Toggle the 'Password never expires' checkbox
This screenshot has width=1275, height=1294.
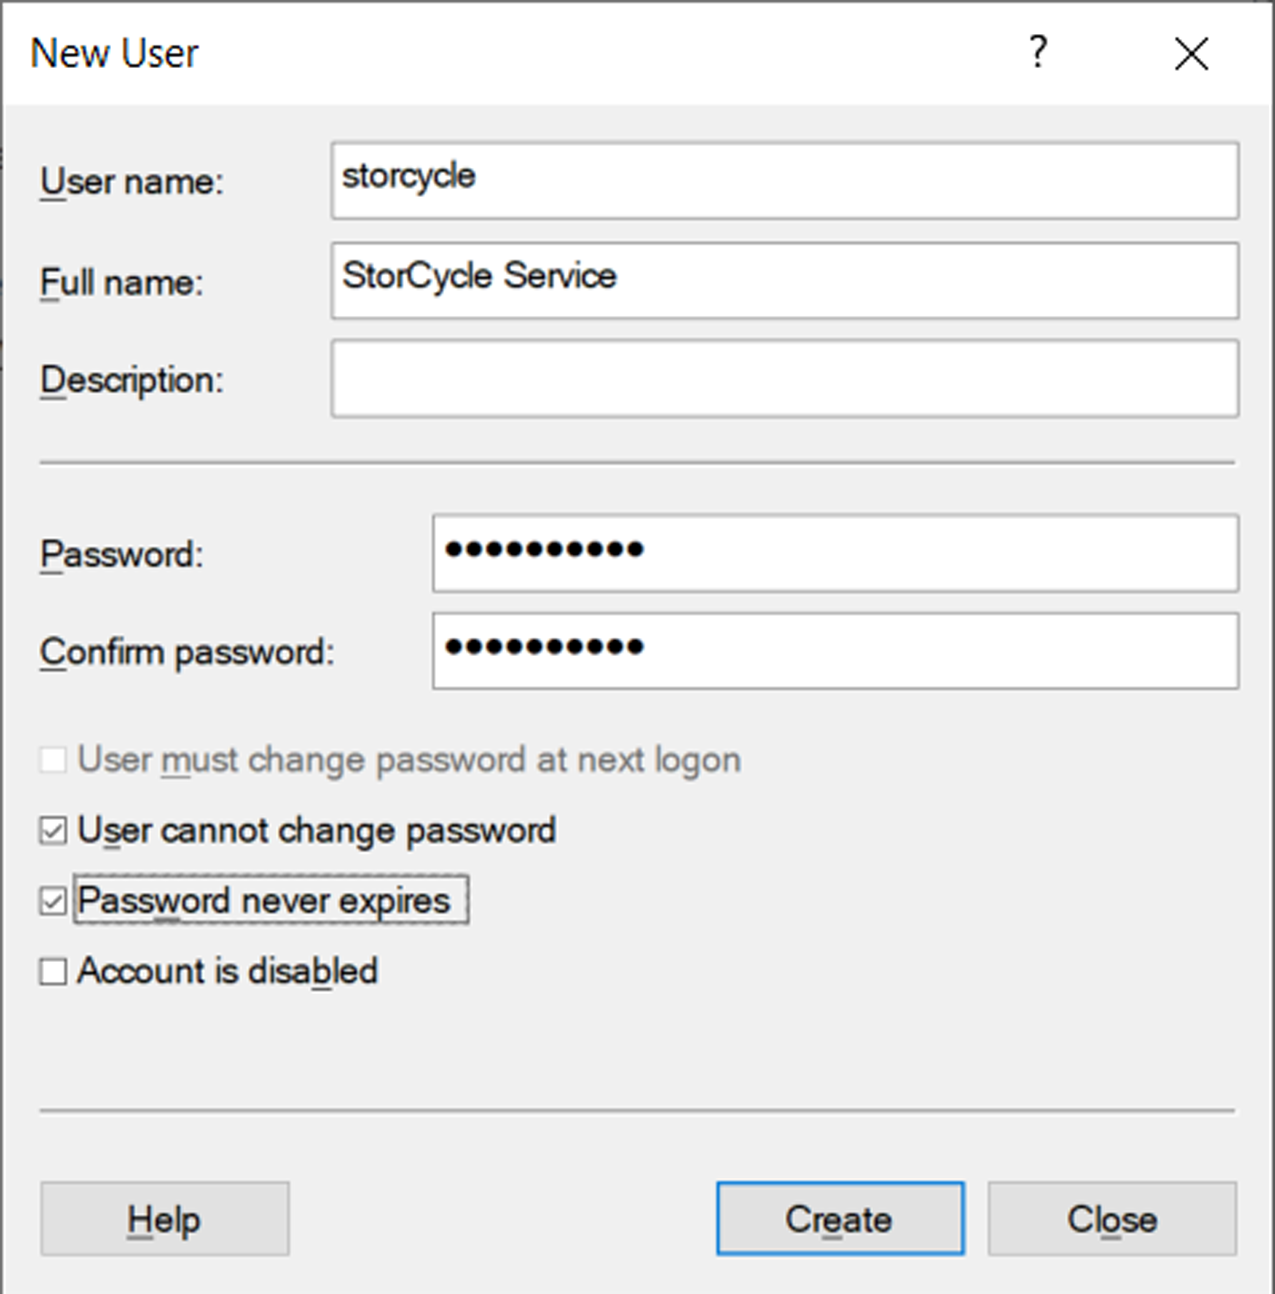[53, 901]
